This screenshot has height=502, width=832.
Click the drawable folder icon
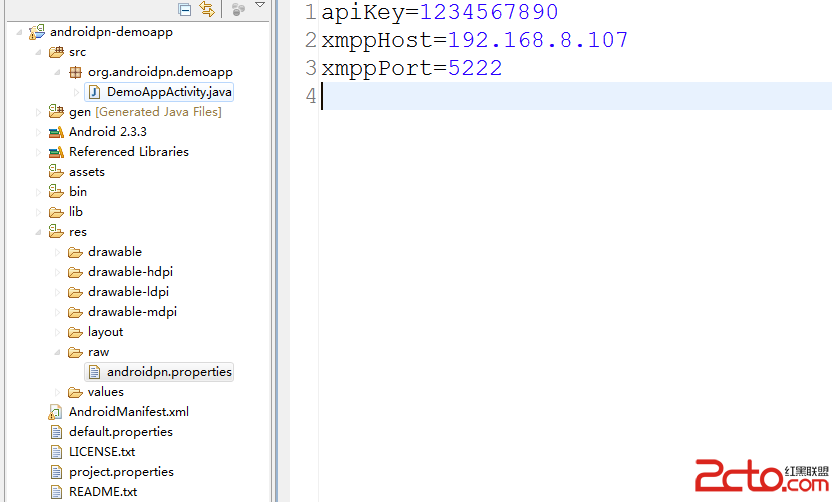coord(75,253)
